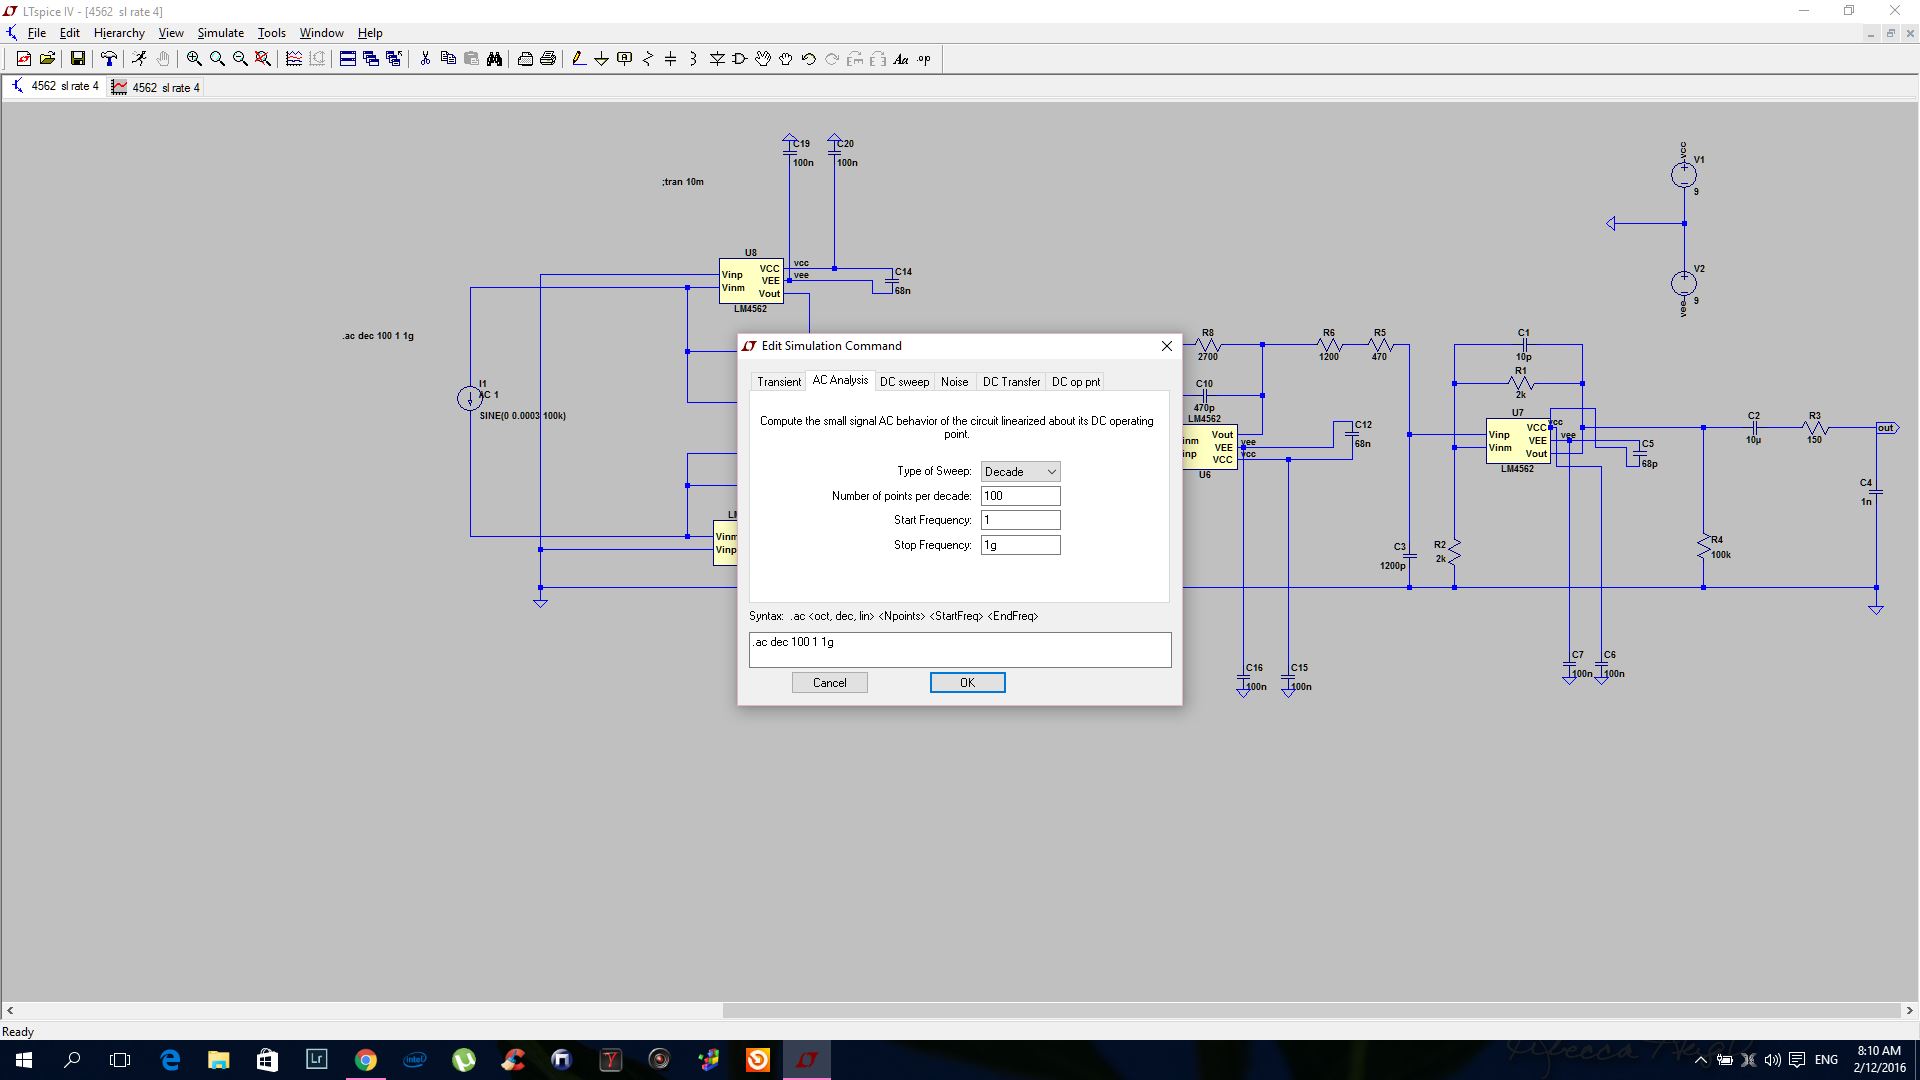Select the Place Inductor tool
The image size is (1920, 1080).
pos(693,59)
